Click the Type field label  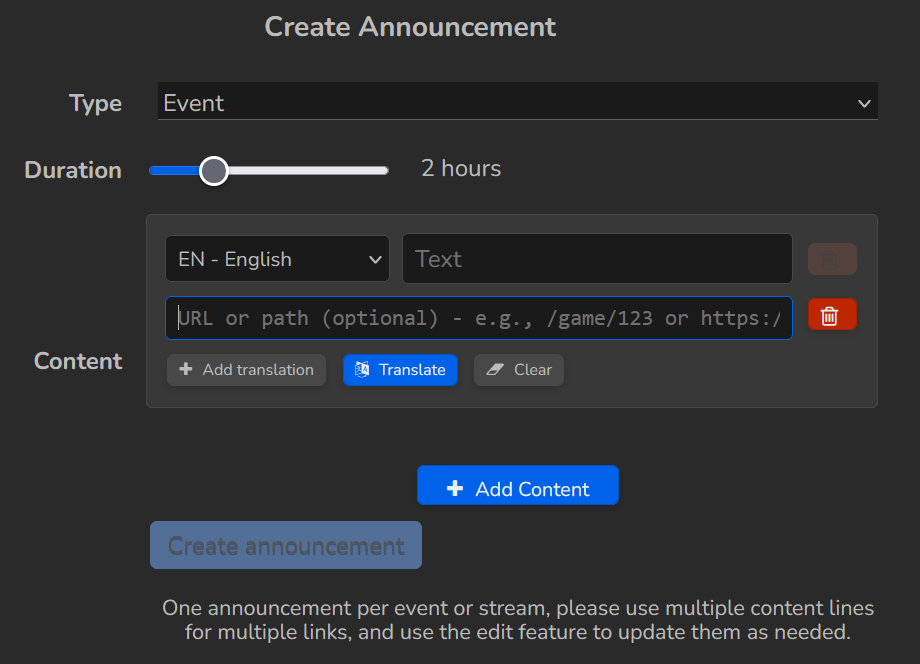click(x=95, y=104)
